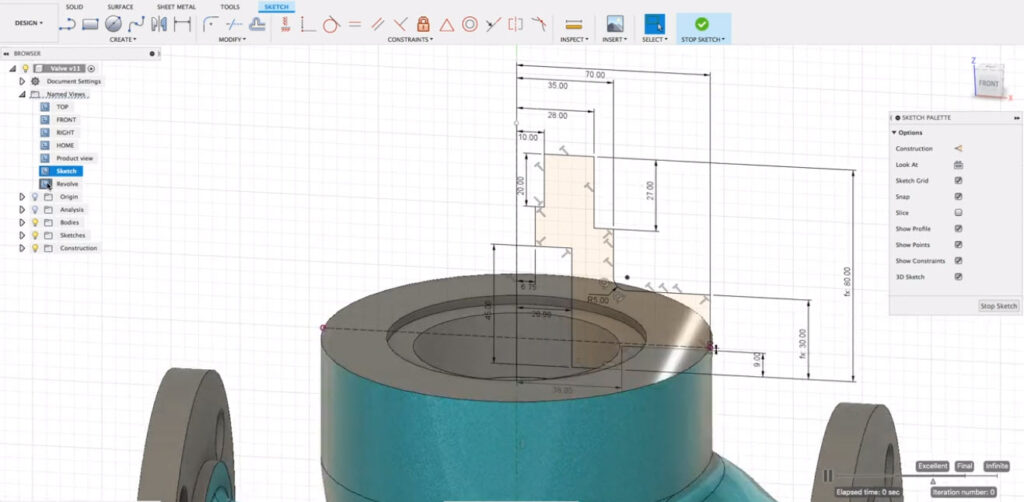Apply the Equal constraint
1024x502 pixels.
pos(355,25)
